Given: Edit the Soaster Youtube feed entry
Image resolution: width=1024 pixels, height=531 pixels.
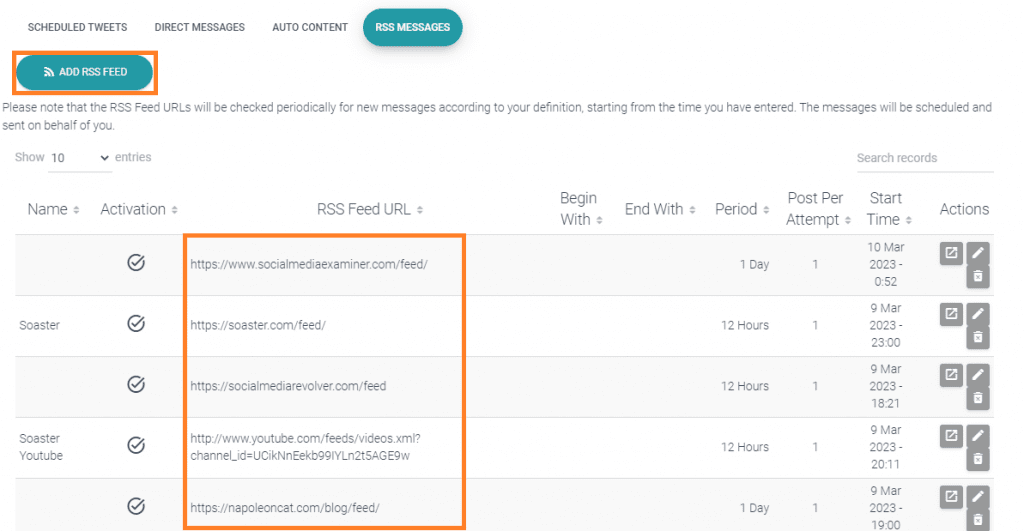Looking at the screenshot, I should tap(978, 436).
